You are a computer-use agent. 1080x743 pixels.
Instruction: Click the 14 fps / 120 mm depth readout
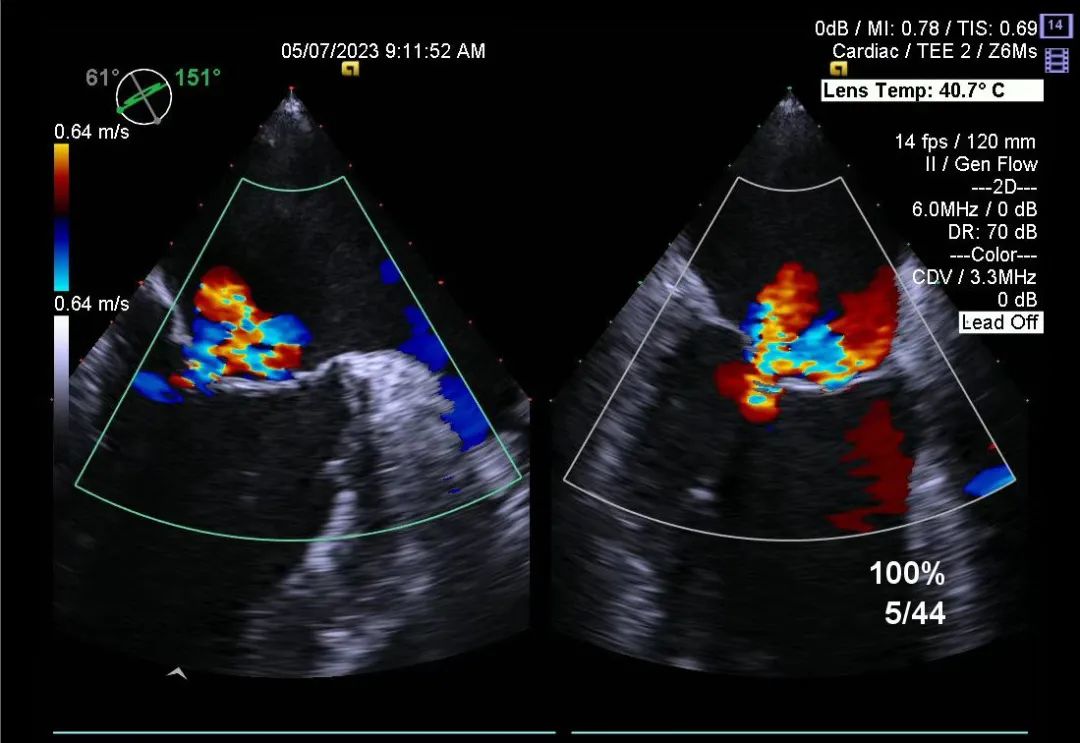965,141
